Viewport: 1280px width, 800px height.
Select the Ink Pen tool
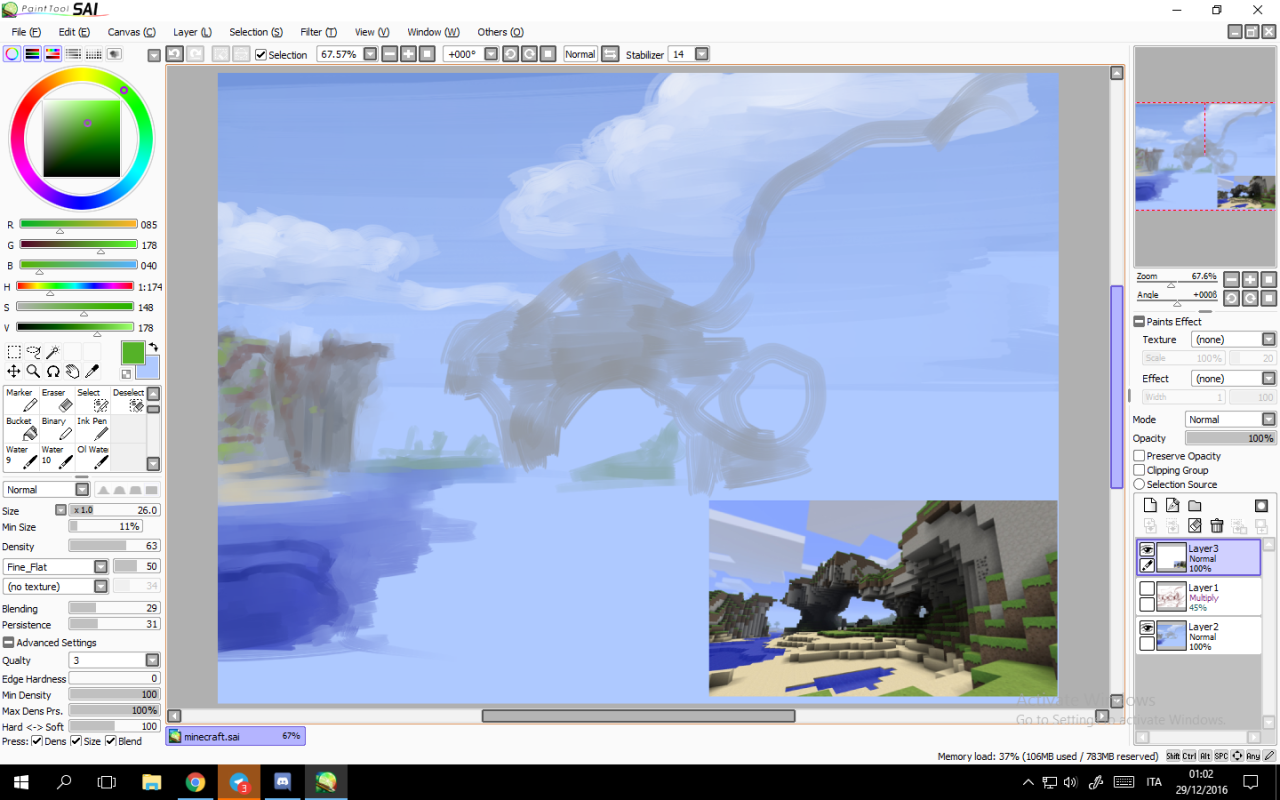tap(92, 429)
